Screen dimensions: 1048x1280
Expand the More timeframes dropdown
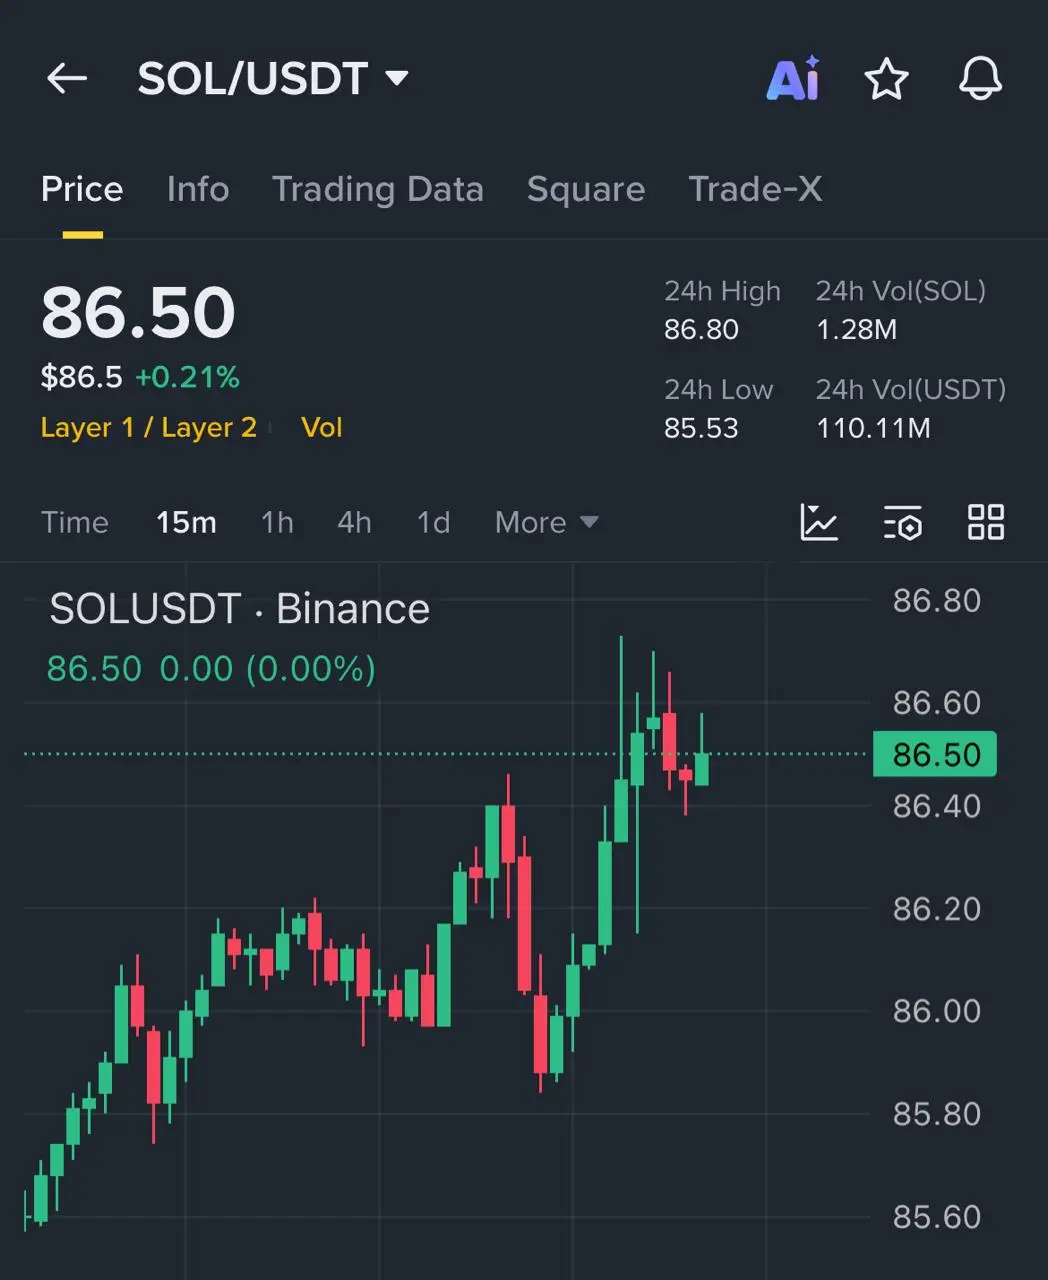click(x=546, y=522)
